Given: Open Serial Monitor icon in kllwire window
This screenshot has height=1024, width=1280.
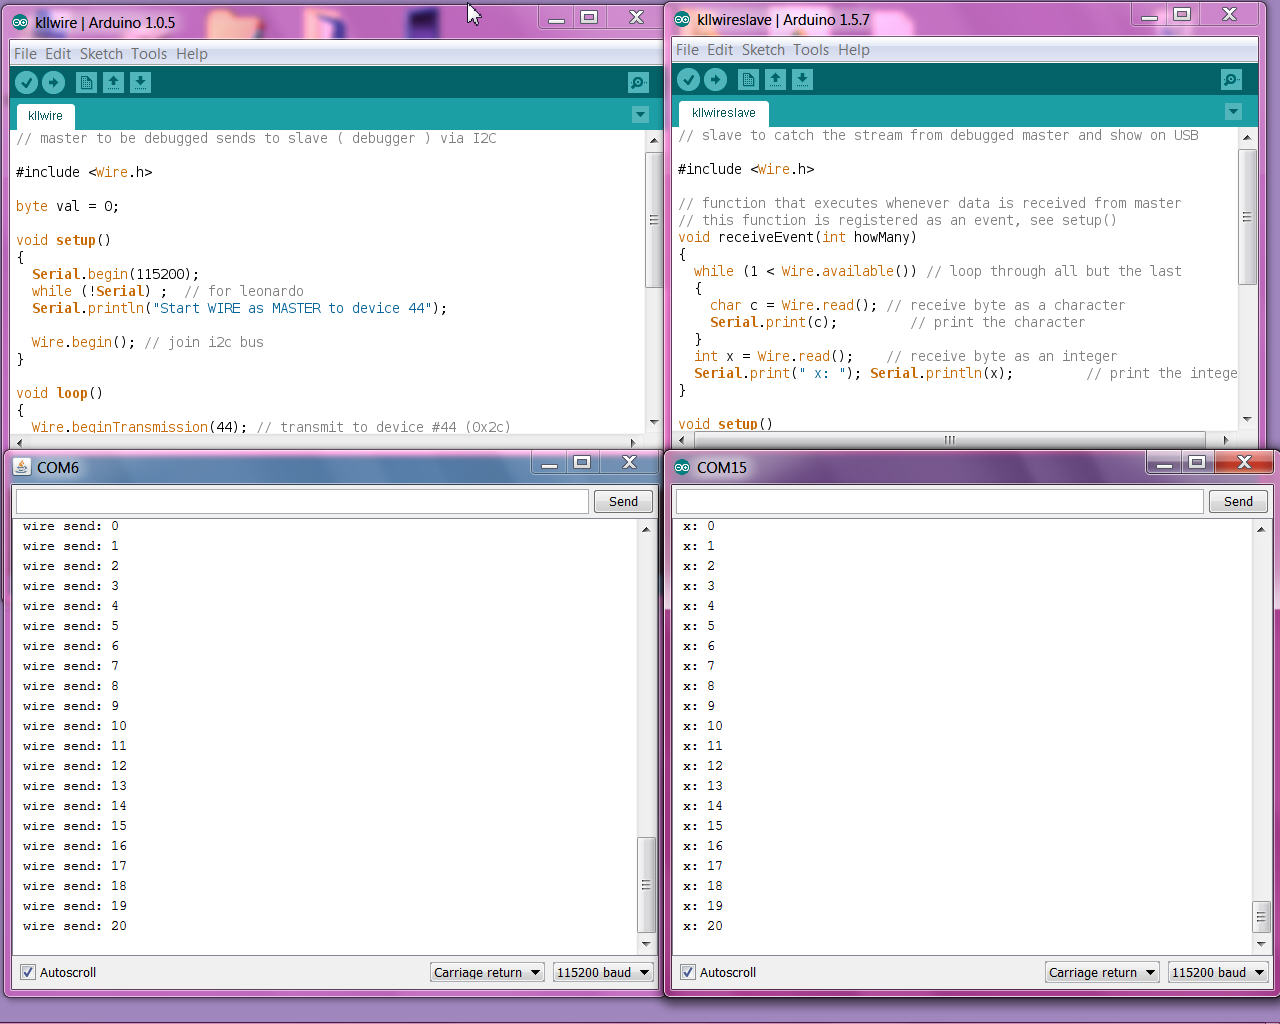Looking at the screenshot, I should [637, 83].
